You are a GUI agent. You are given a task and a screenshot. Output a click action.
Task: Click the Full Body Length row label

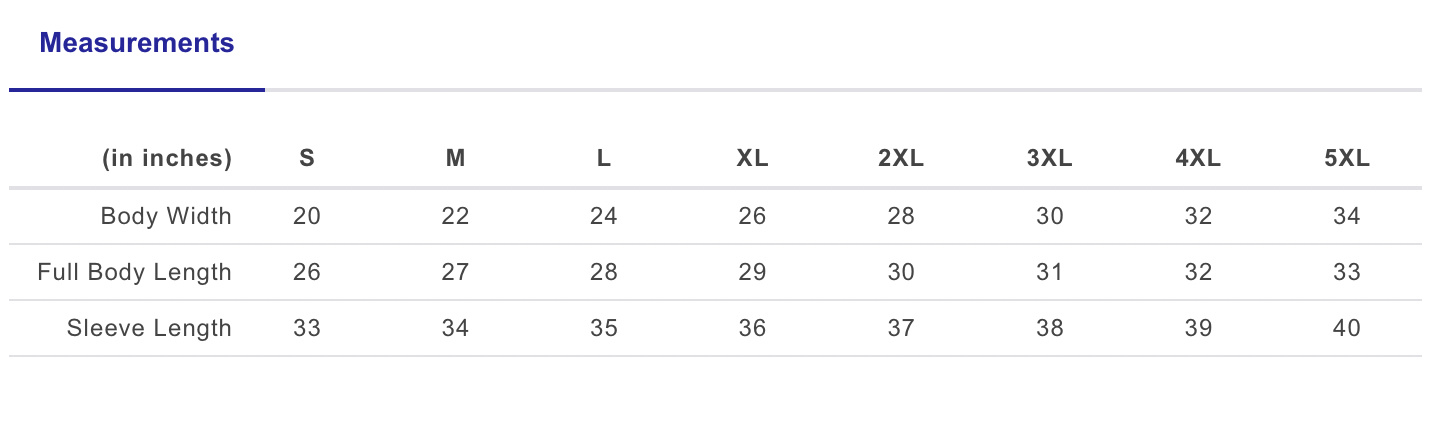click(135, 272)
